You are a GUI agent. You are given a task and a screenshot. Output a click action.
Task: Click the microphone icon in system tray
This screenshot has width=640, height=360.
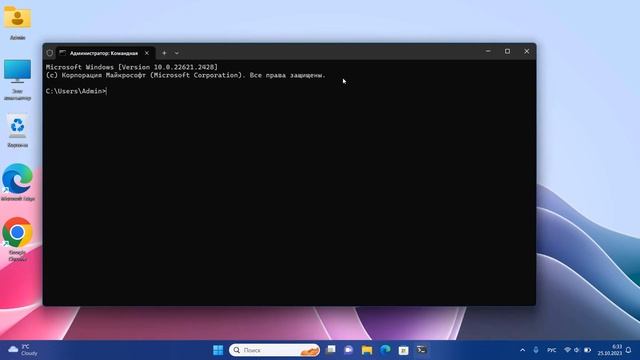pos(536,350)
